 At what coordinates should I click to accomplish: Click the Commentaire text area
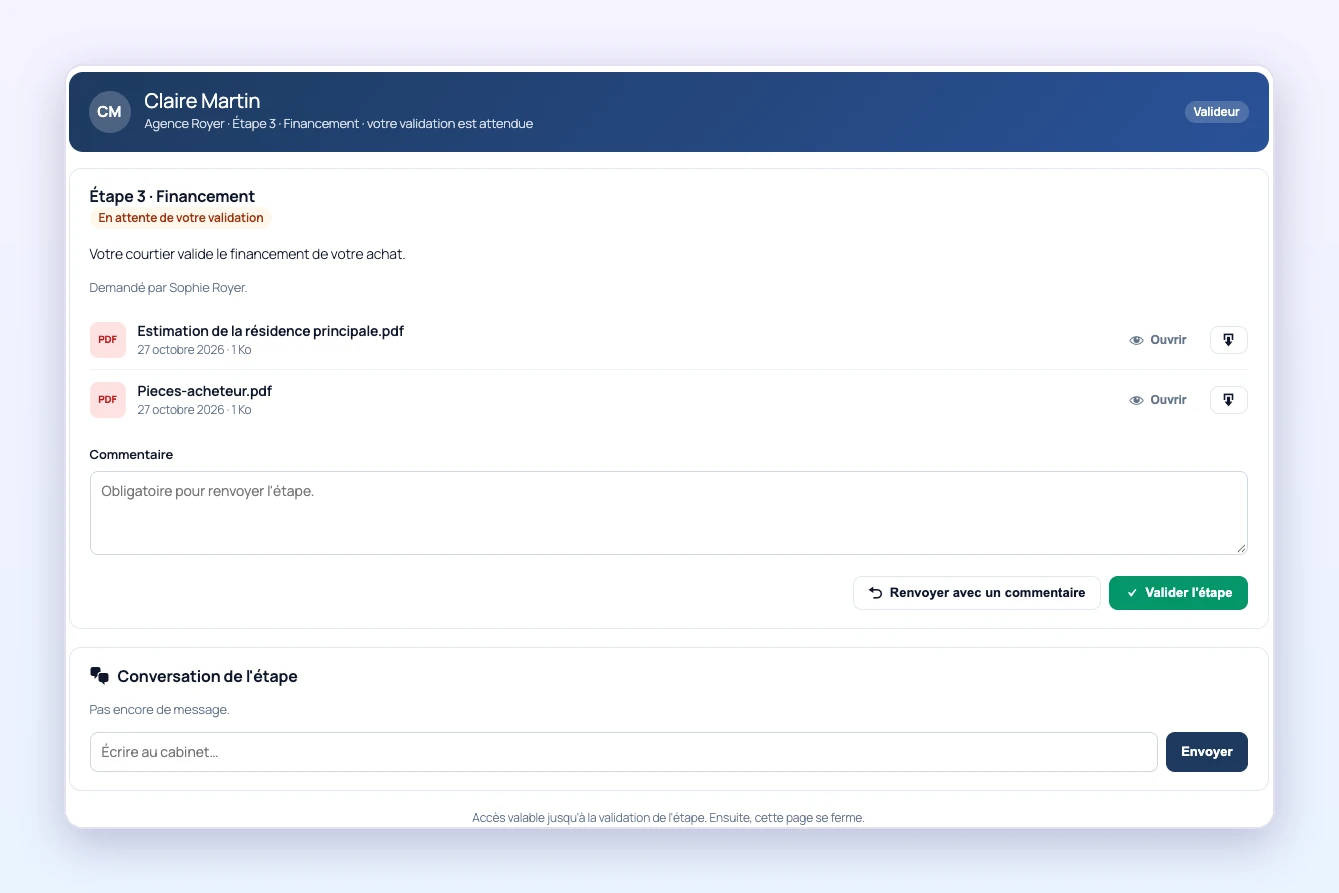coord(668,513)
